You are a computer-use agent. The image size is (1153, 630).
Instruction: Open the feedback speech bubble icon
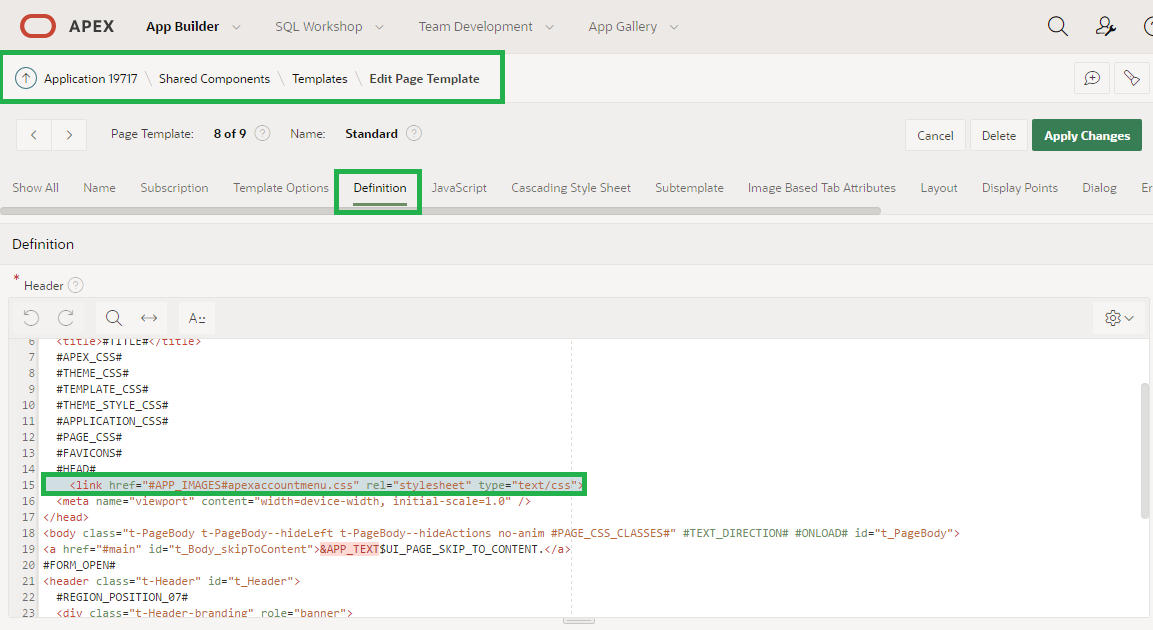click(1092, 77)
